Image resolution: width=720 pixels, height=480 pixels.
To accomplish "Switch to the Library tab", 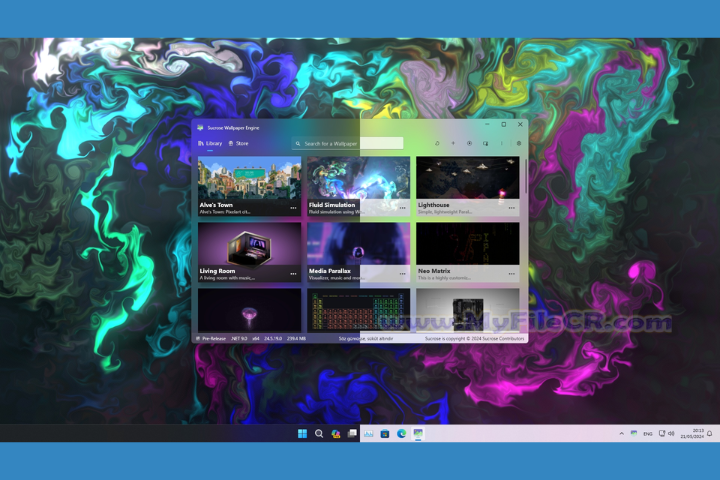I will click(x=210, y=143).
